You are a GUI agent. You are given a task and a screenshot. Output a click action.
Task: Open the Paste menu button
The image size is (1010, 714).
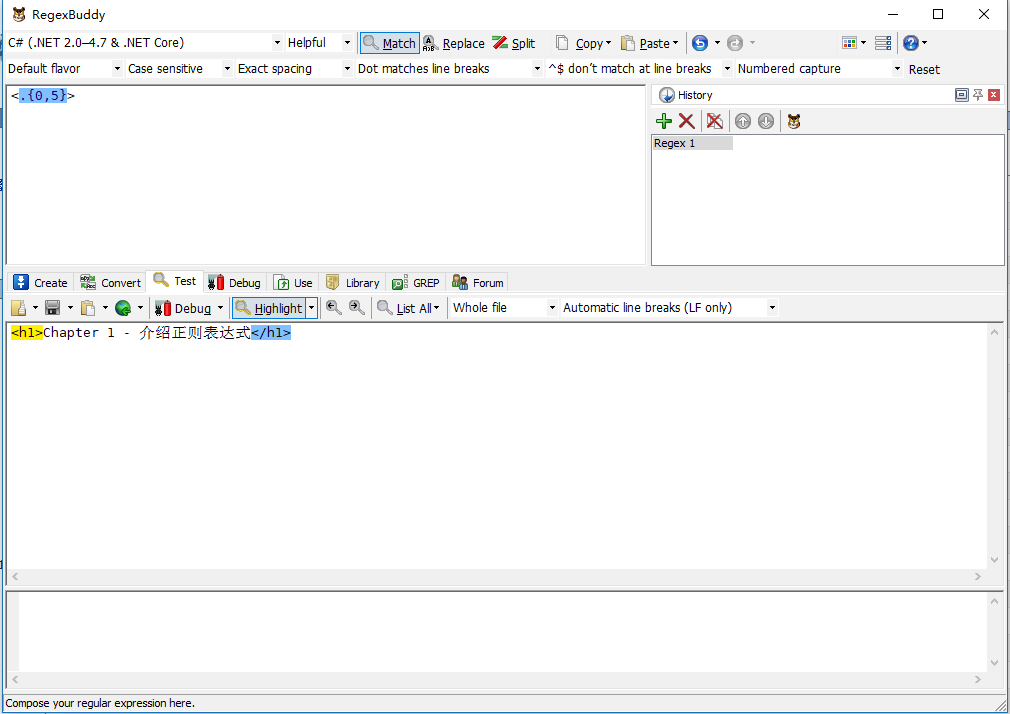pyautogui.click(x=649, y=43)
